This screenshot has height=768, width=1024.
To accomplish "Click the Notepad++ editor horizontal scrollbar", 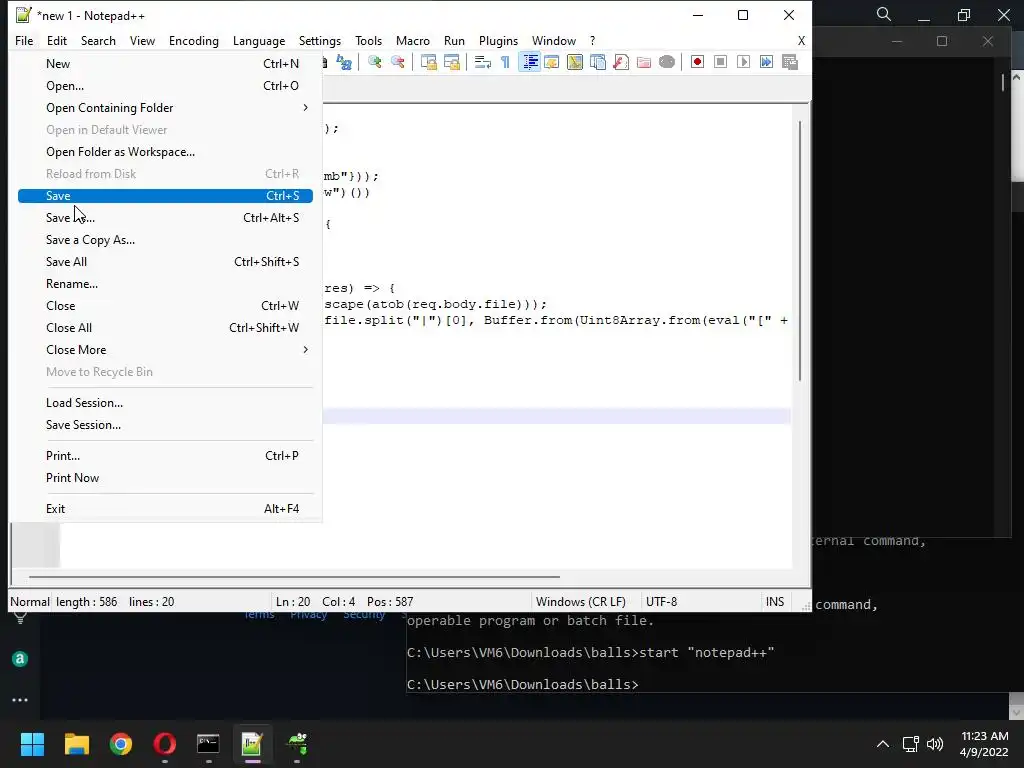I will click(294, 577).
